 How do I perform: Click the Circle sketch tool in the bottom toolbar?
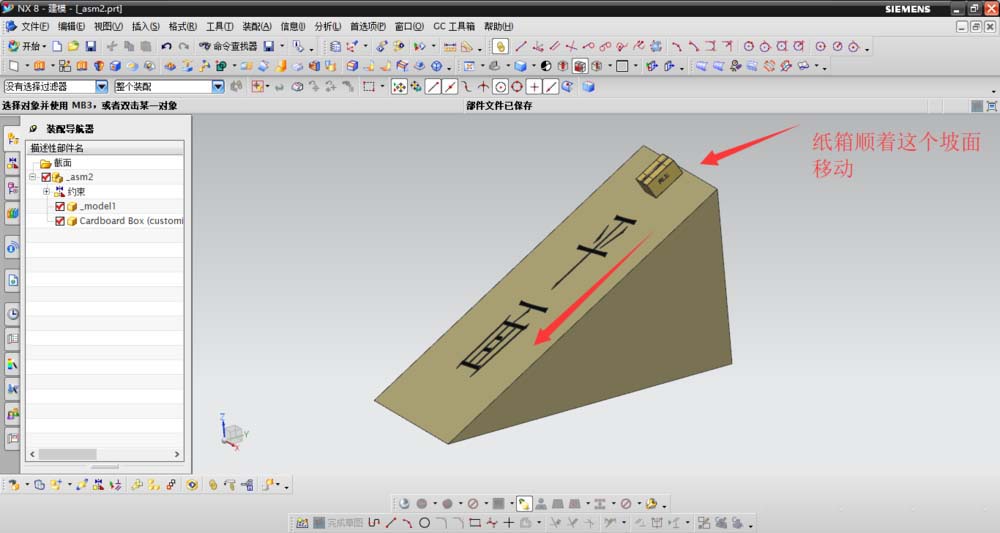[424, 523]
